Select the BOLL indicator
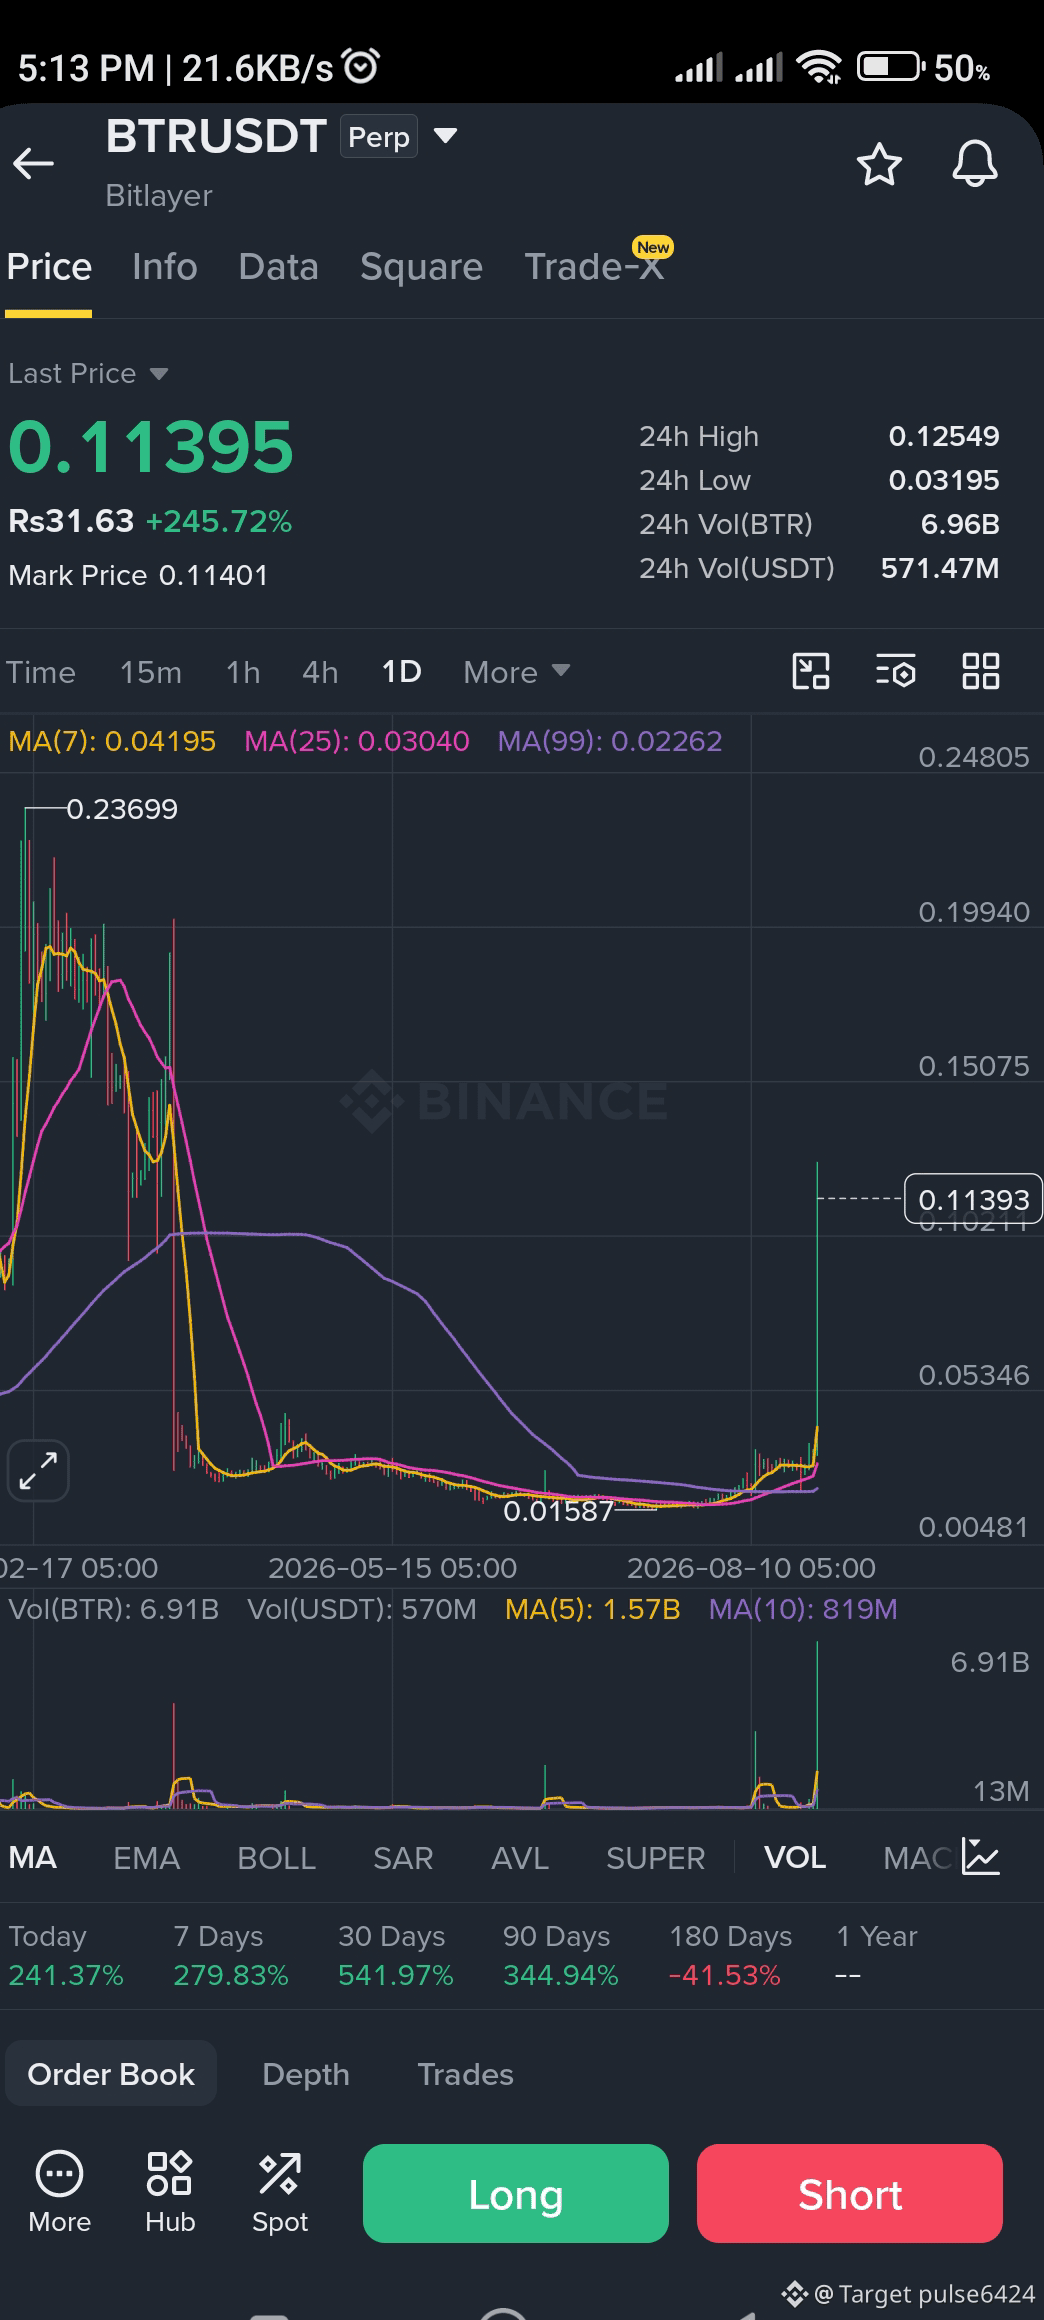Viewport: 1044px width, 2320px height. [x=276, y=1858]
